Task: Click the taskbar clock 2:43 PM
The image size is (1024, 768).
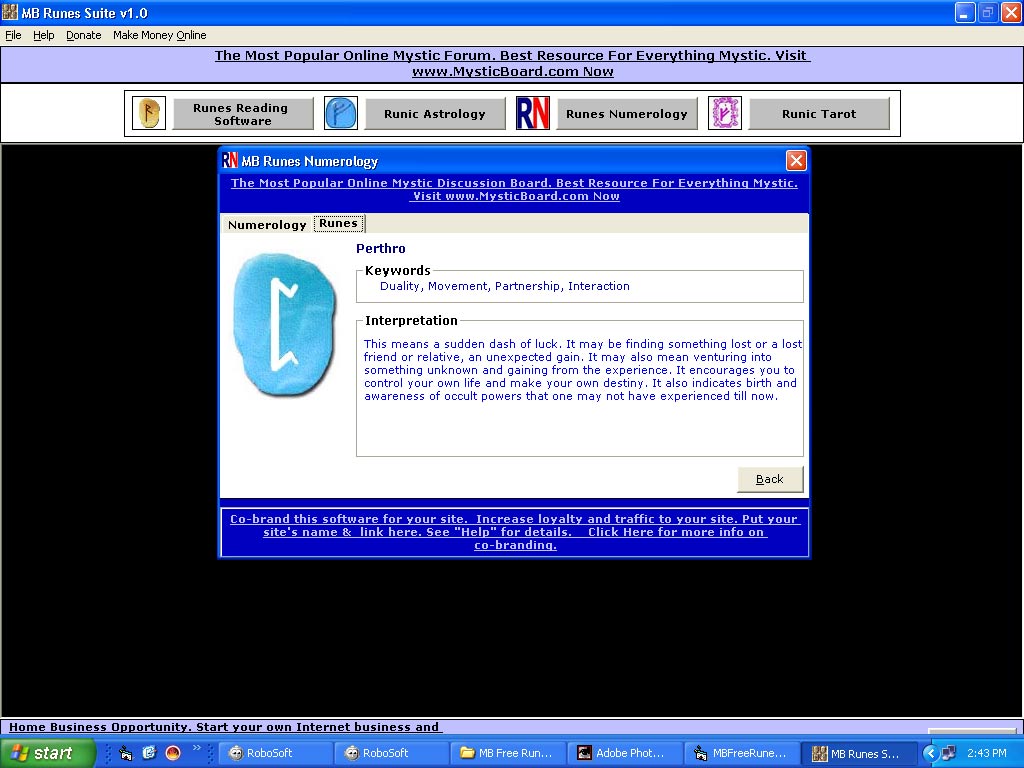Action: coord(987,753)
